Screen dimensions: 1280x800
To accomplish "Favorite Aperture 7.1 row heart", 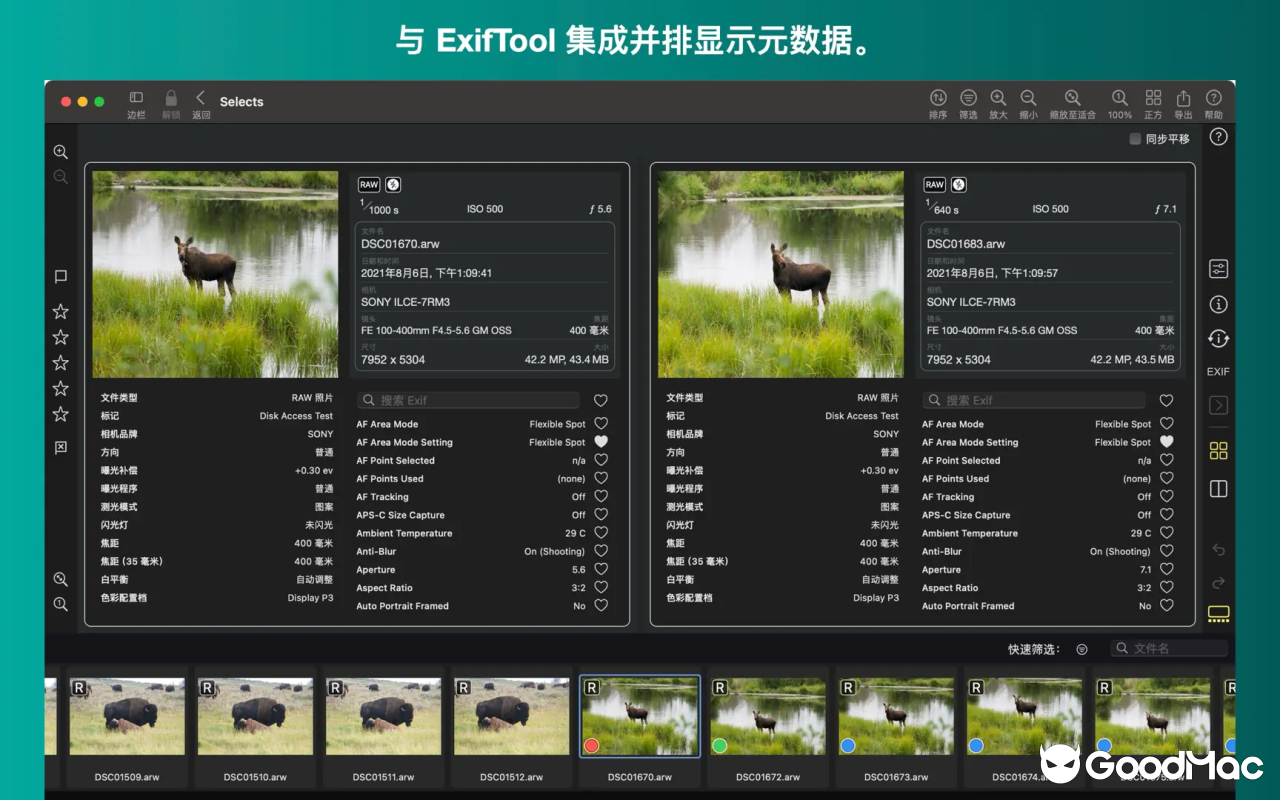I will pos(1166,569).
